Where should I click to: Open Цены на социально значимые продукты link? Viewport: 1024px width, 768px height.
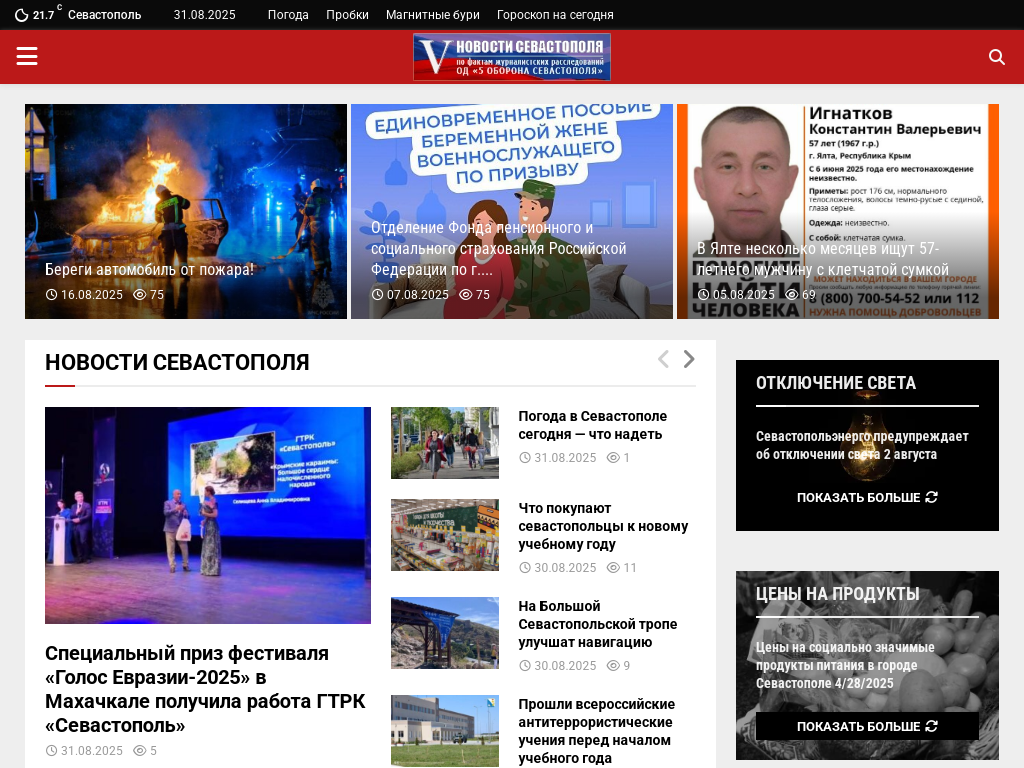(845, 665)
